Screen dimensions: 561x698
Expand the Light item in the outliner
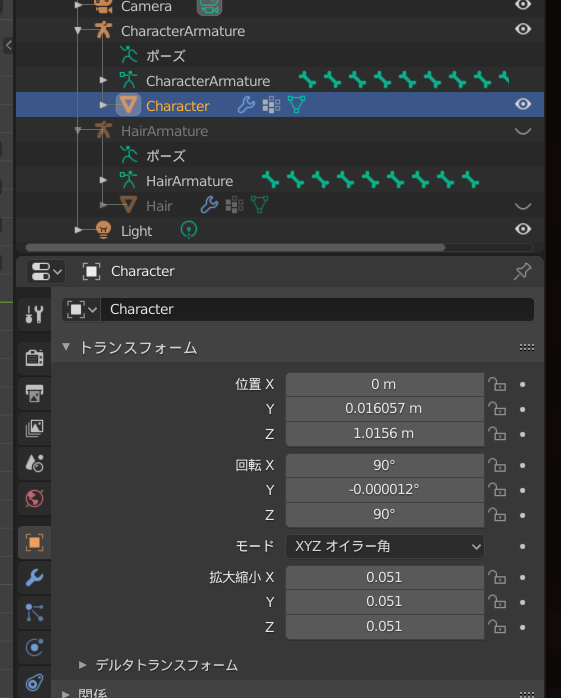click(x=78, y=230)
